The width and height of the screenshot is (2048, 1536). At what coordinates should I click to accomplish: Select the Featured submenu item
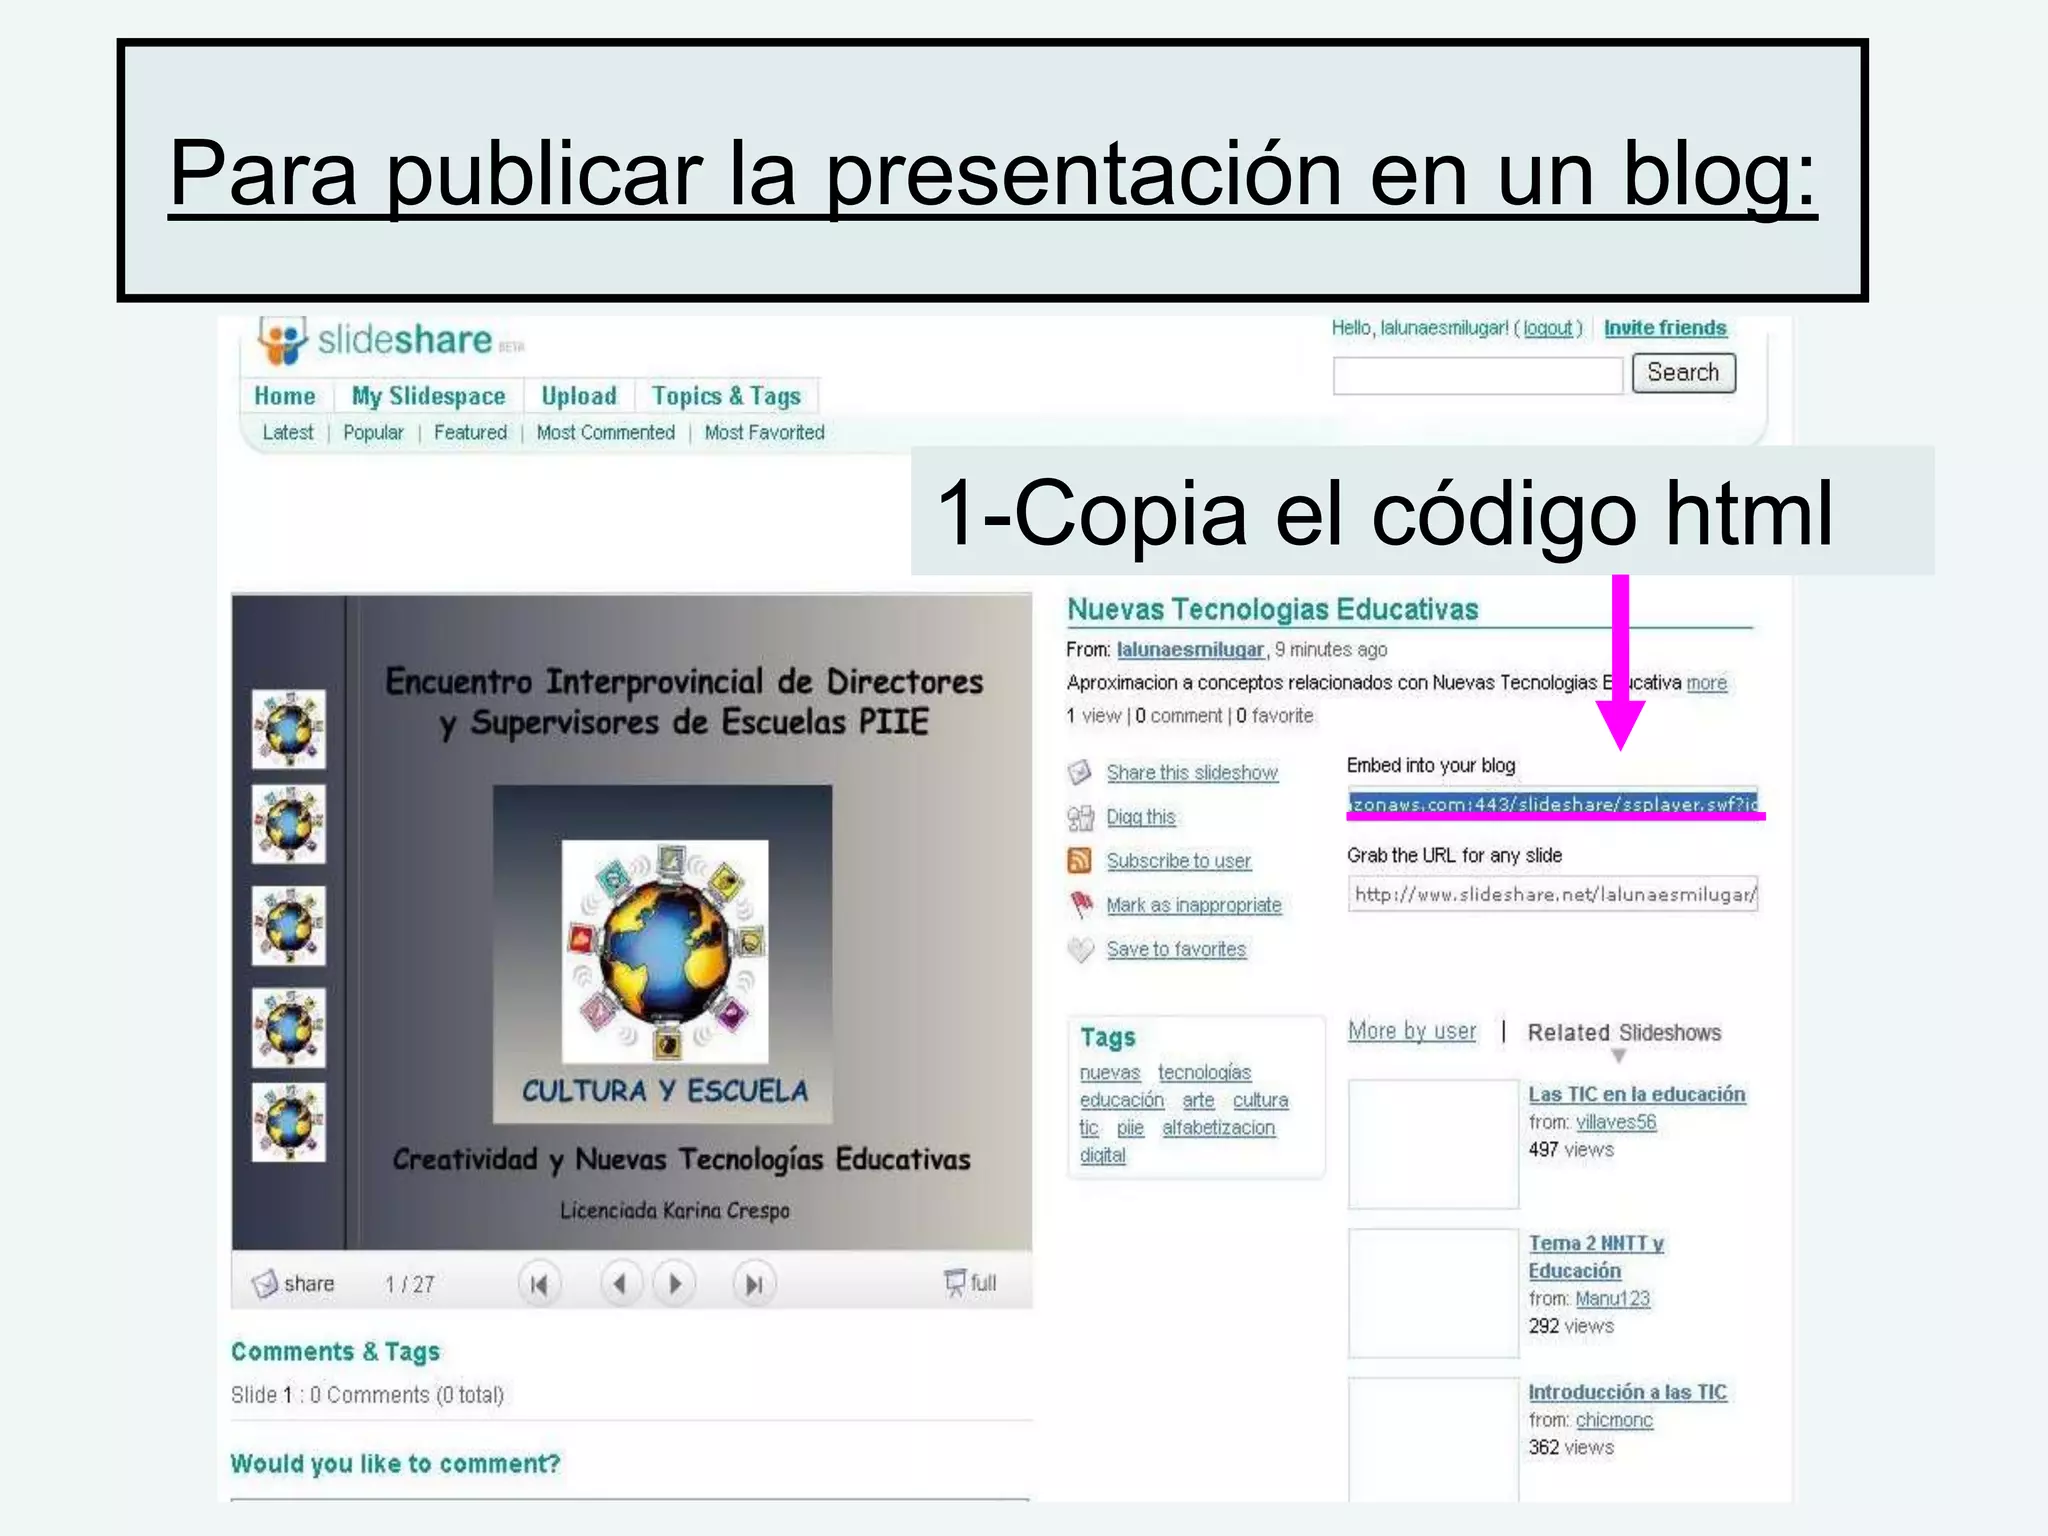pos(470,432)
